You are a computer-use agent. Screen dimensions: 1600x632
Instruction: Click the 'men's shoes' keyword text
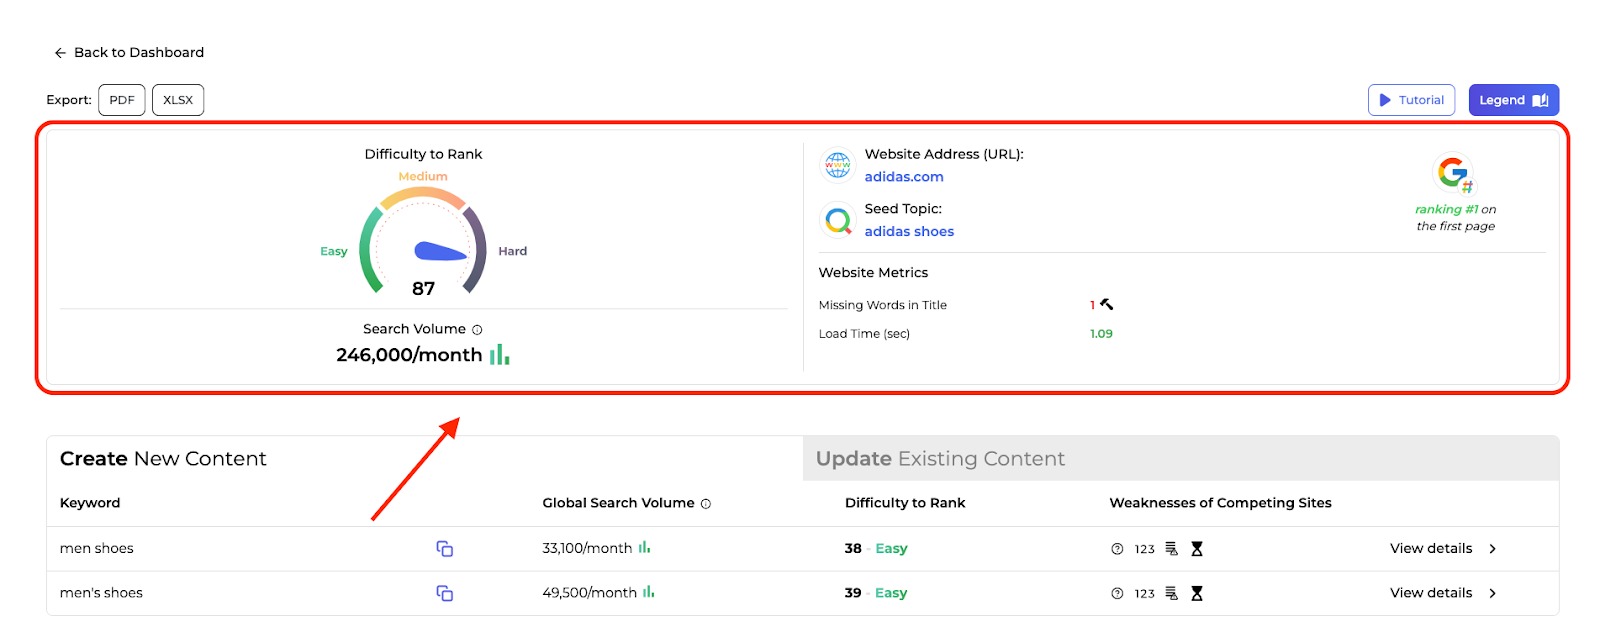click(101, 594)
